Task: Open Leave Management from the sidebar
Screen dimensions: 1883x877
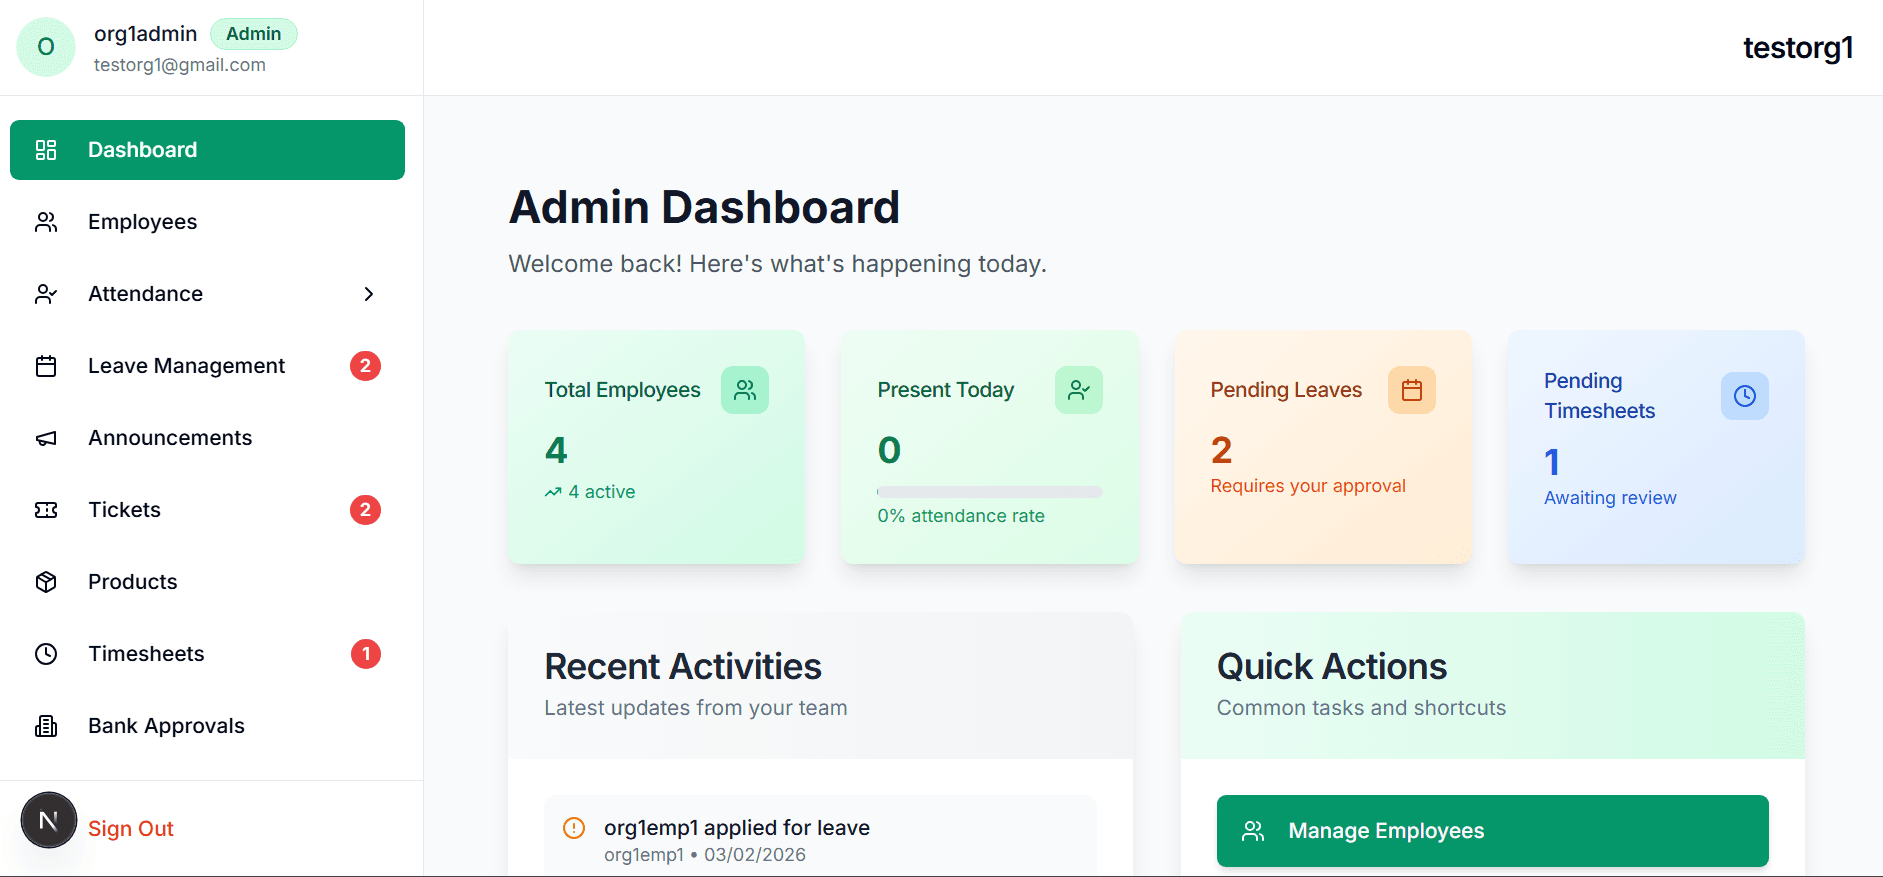Action: click(207, 366)
